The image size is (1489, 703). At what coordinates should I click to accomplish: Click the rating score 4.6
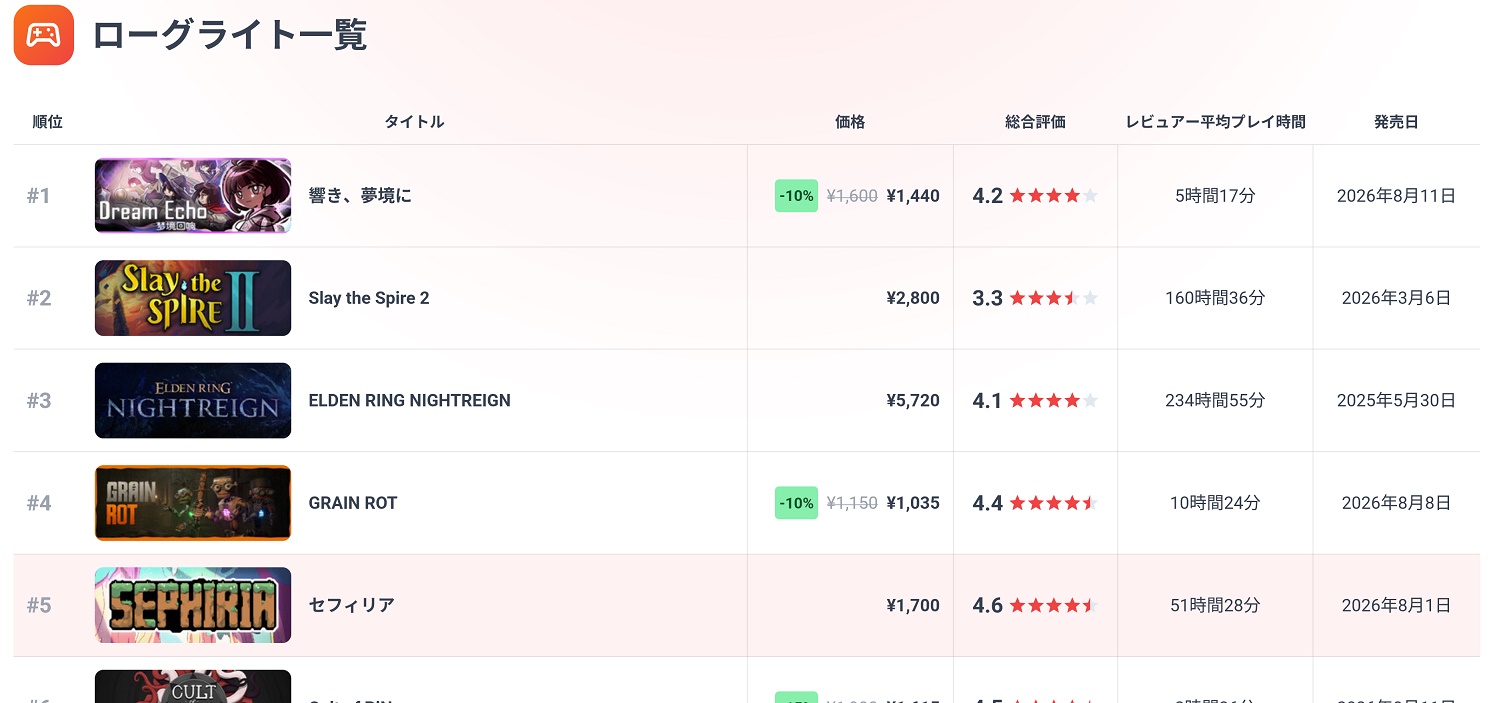pyautogui.click(x=988, y=605)
